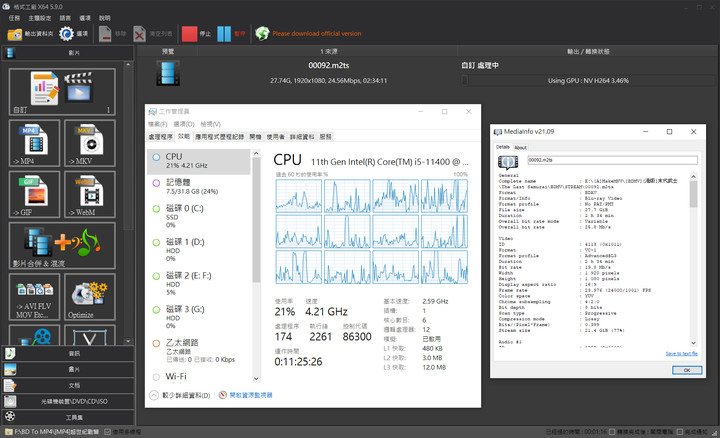720x438 pixels.
Task: Open the Optimize tool tile
Action: [x=90, y=297]
